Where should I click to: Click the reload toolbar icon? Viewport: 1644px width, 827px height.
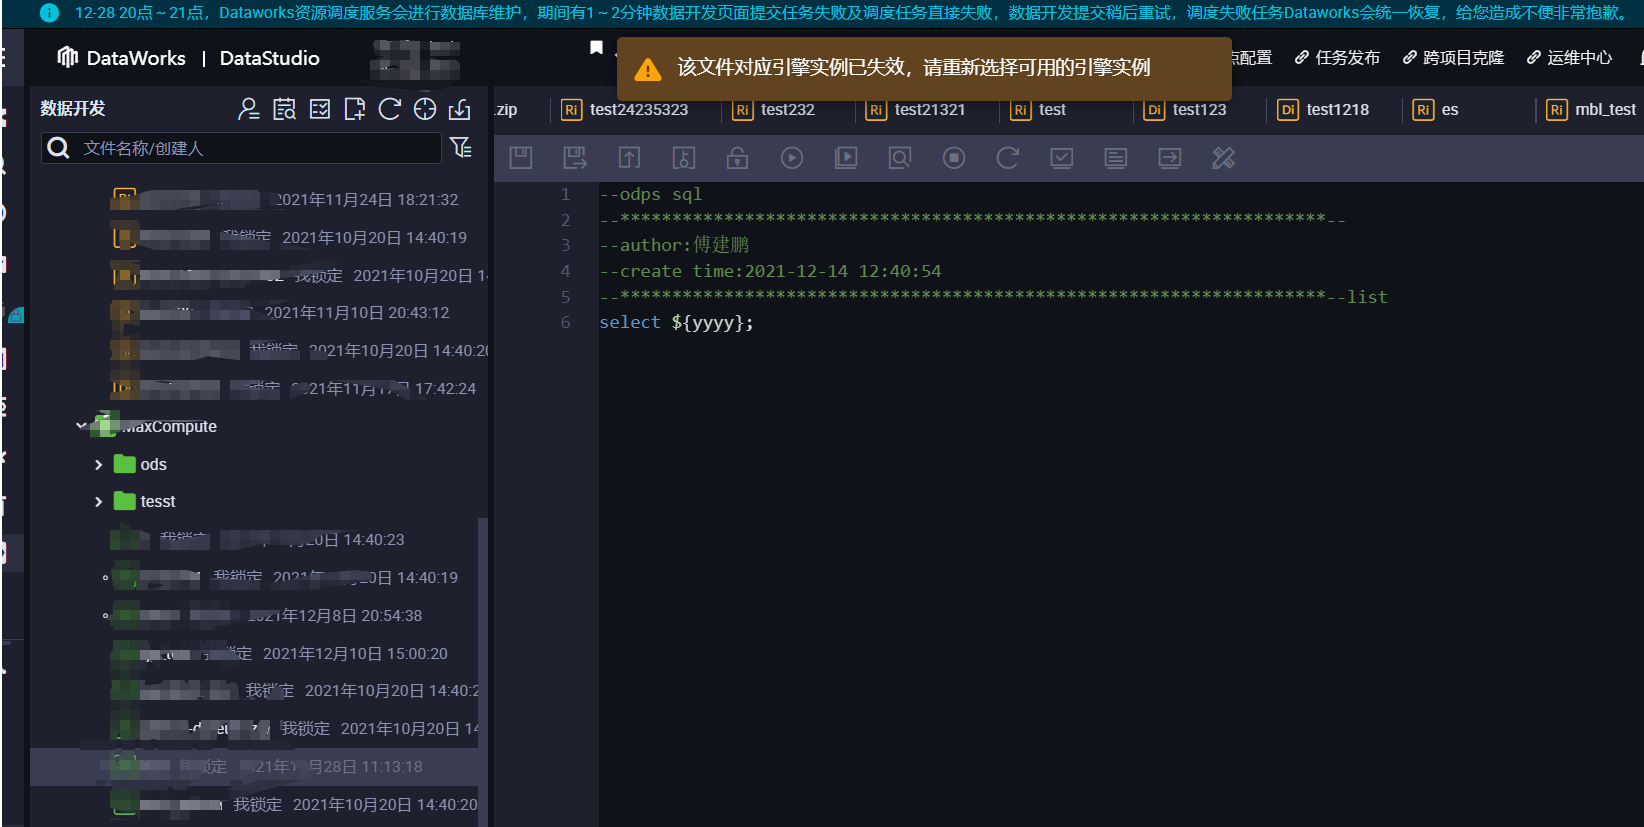click(x=1008, y=158)
